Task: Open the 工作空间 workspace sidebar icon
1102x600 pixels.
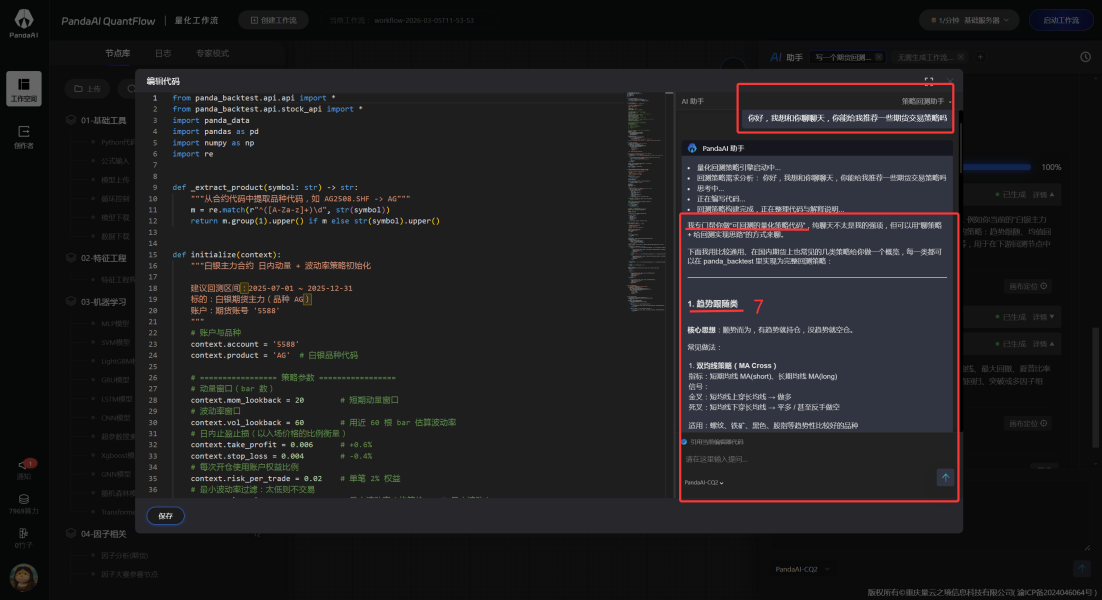Action: click(x=24, y=89)
